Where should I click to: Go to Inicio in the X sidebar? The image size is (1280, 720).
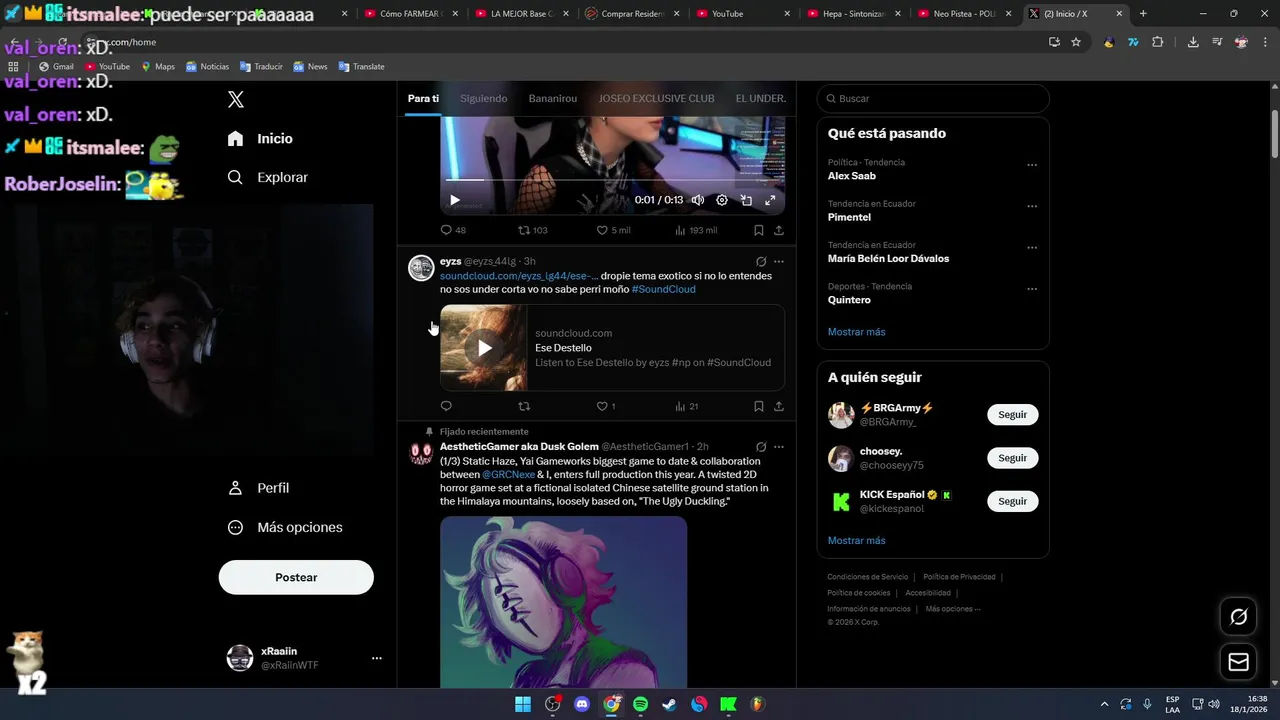coord(261,139)
